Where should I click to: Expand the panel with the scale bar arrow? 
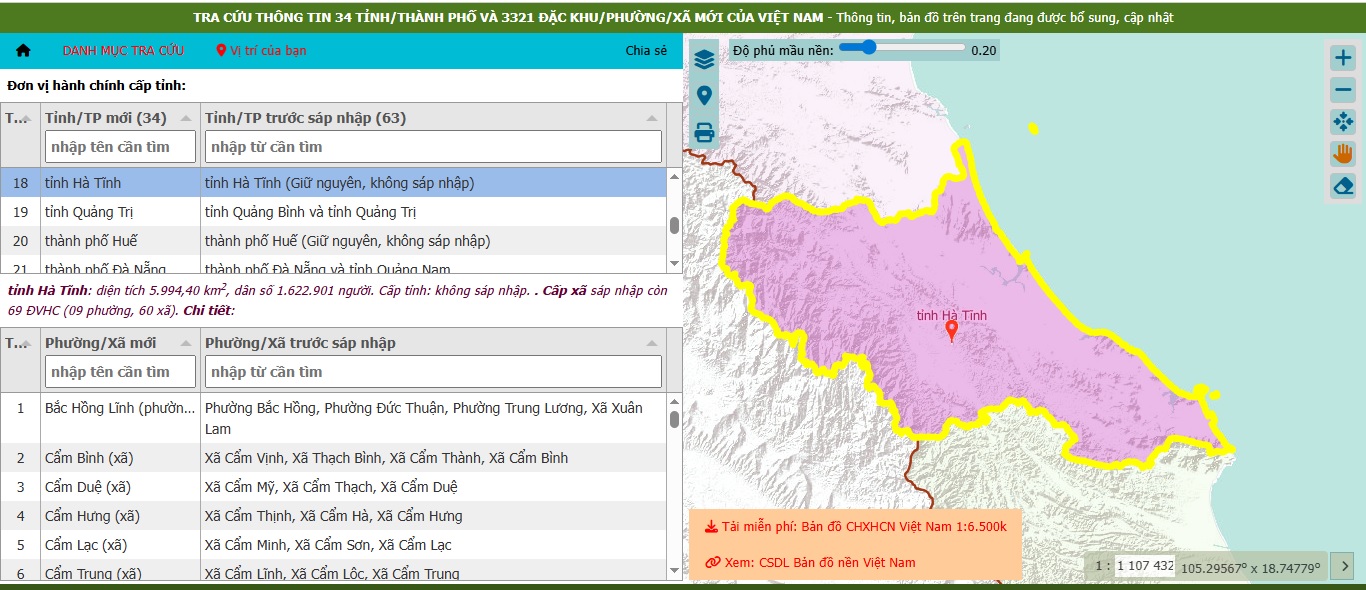(1346, 565)
